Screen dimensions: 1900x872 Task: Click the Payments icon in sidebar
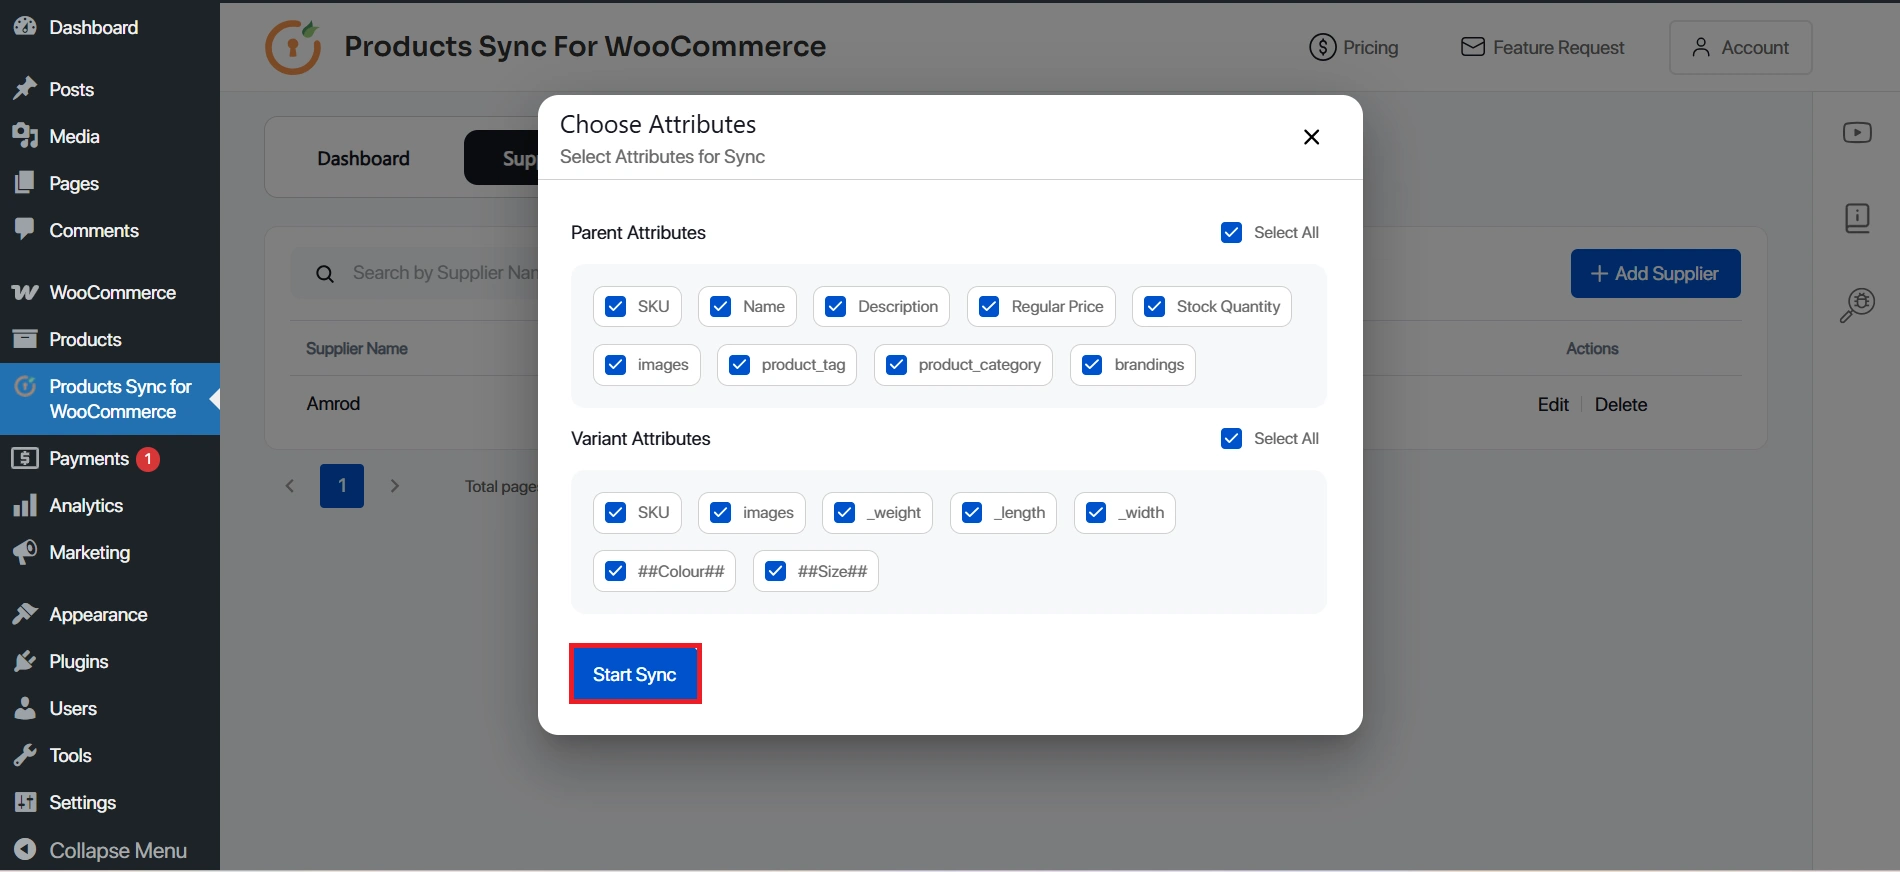pyautogui.click(x=25, y=458)
